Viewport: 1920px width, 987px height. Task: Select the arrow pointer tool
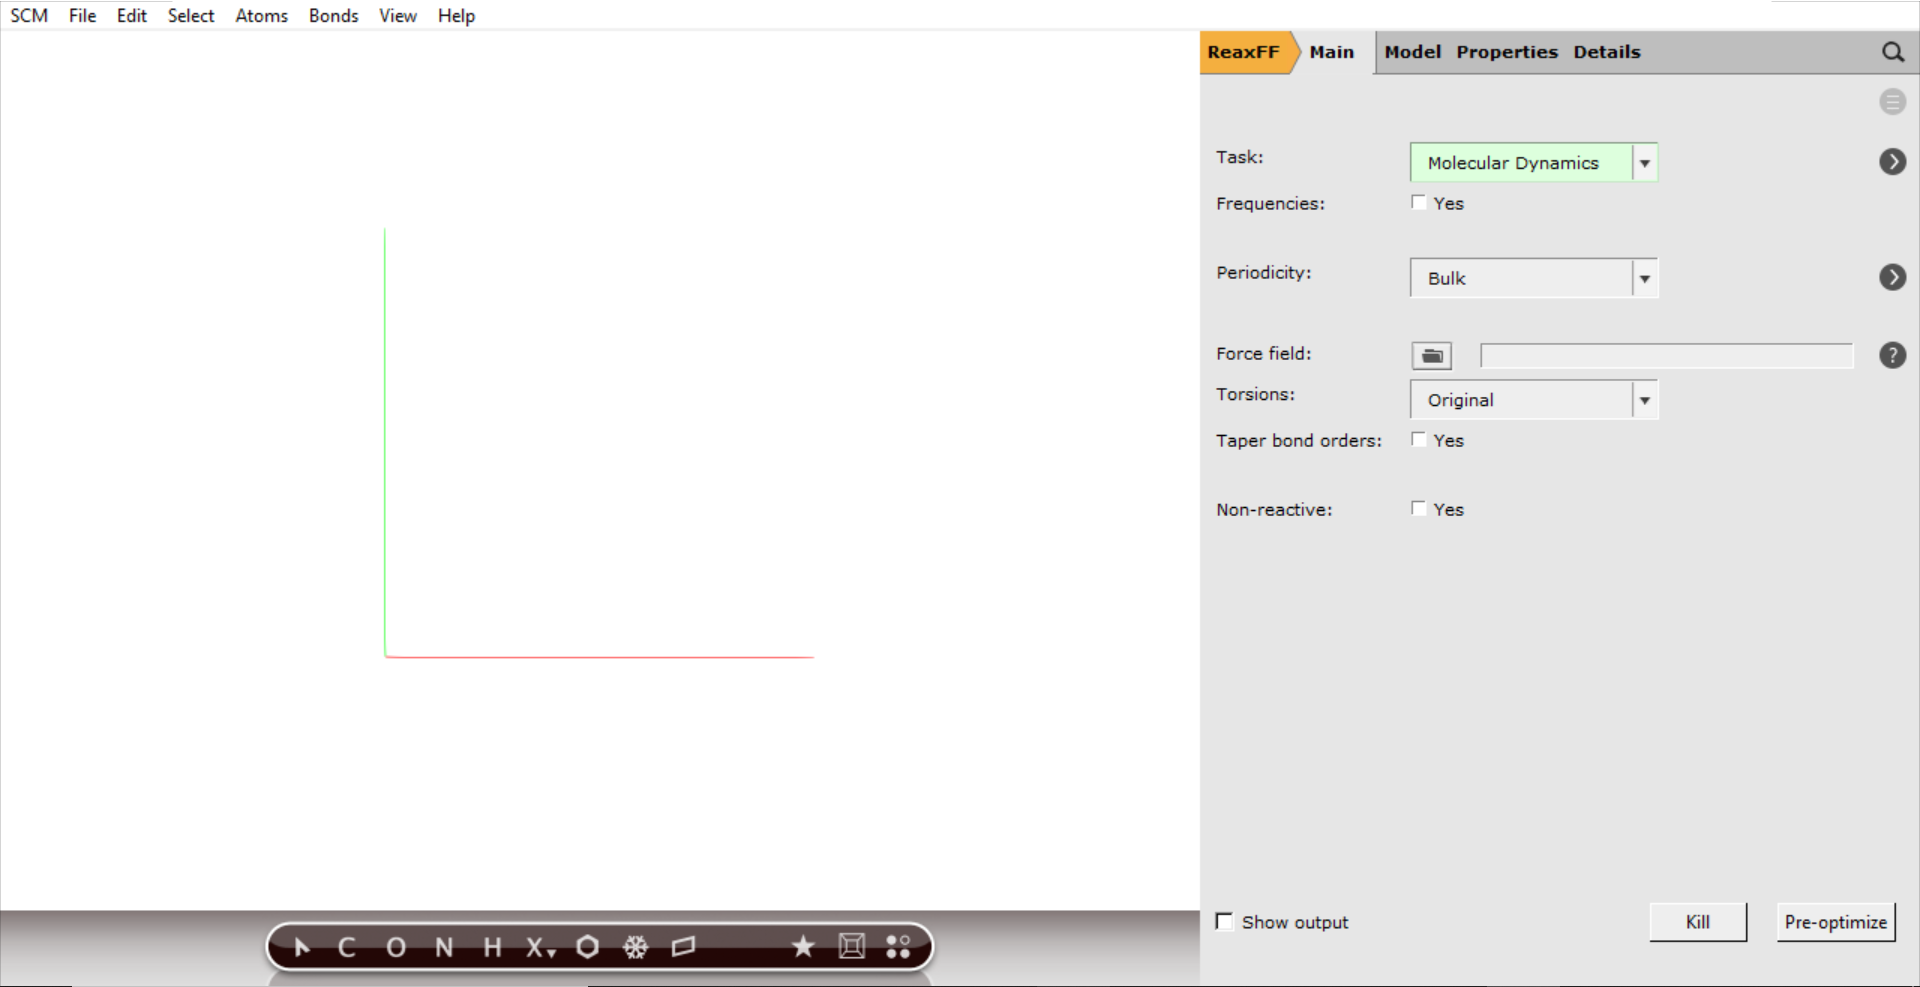coord(302,946)
